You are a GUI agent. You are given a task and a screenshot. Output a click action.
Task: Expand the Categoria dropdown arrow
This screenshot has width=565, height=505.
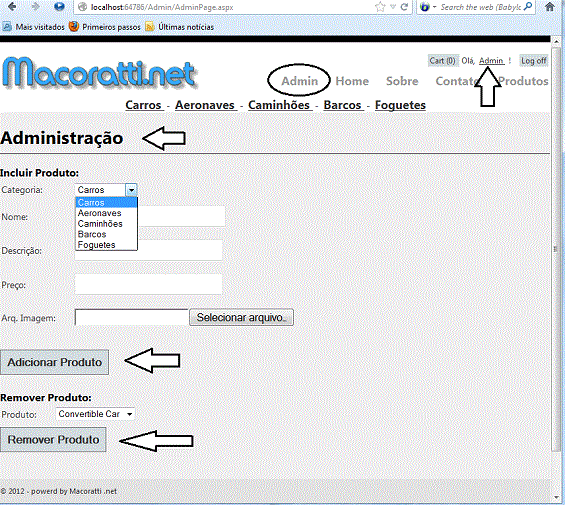point(131,190)
